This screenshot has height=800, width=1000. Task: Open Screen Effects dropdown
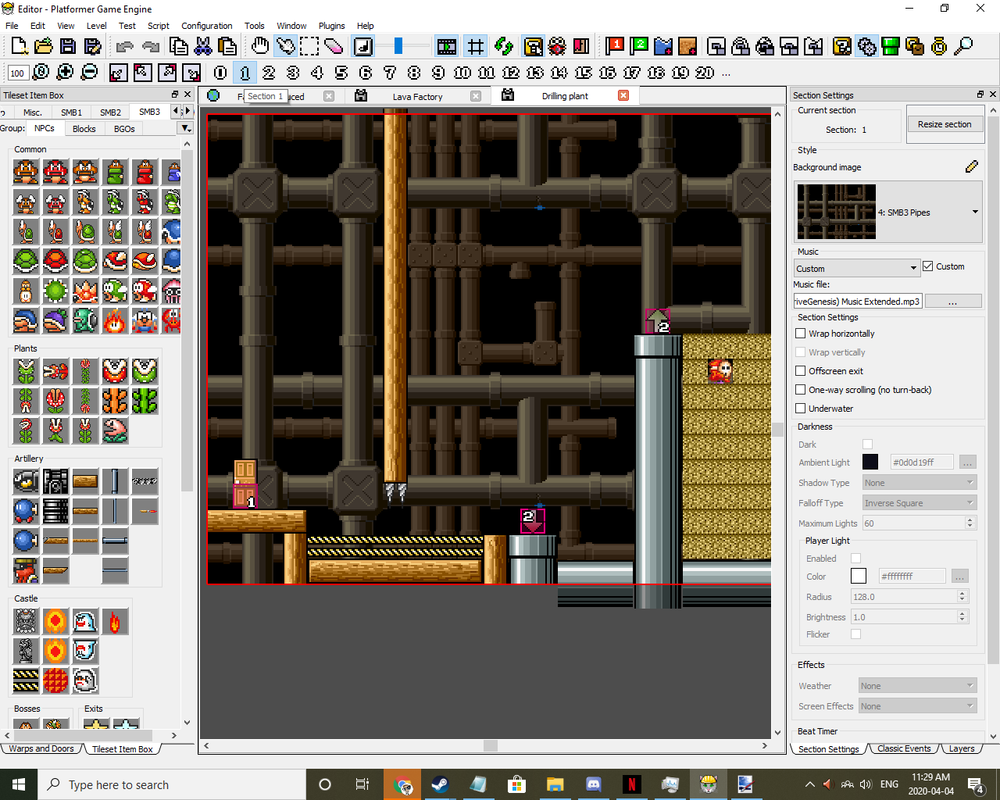point(917,706)
